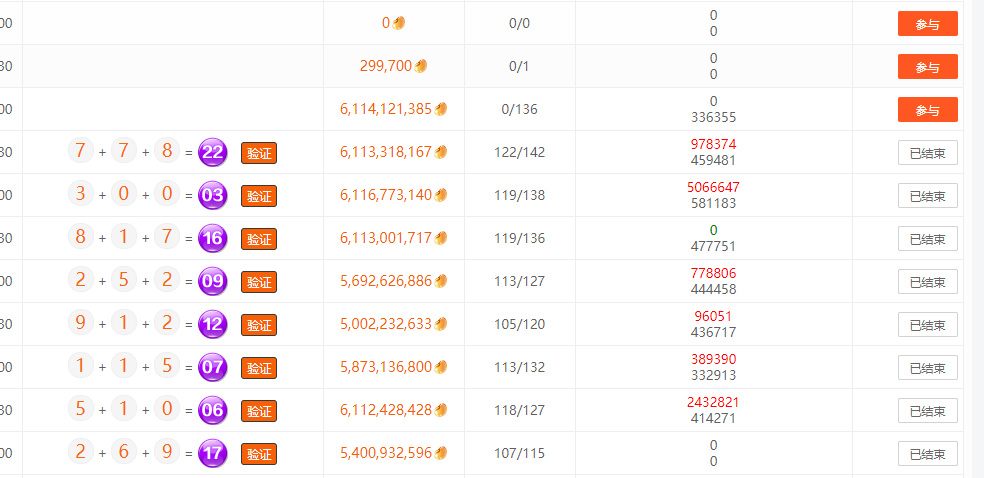984x478 pixels.
Task: Click 已结束 button in the 122/142 row
Action: click(x=927, y=153)
